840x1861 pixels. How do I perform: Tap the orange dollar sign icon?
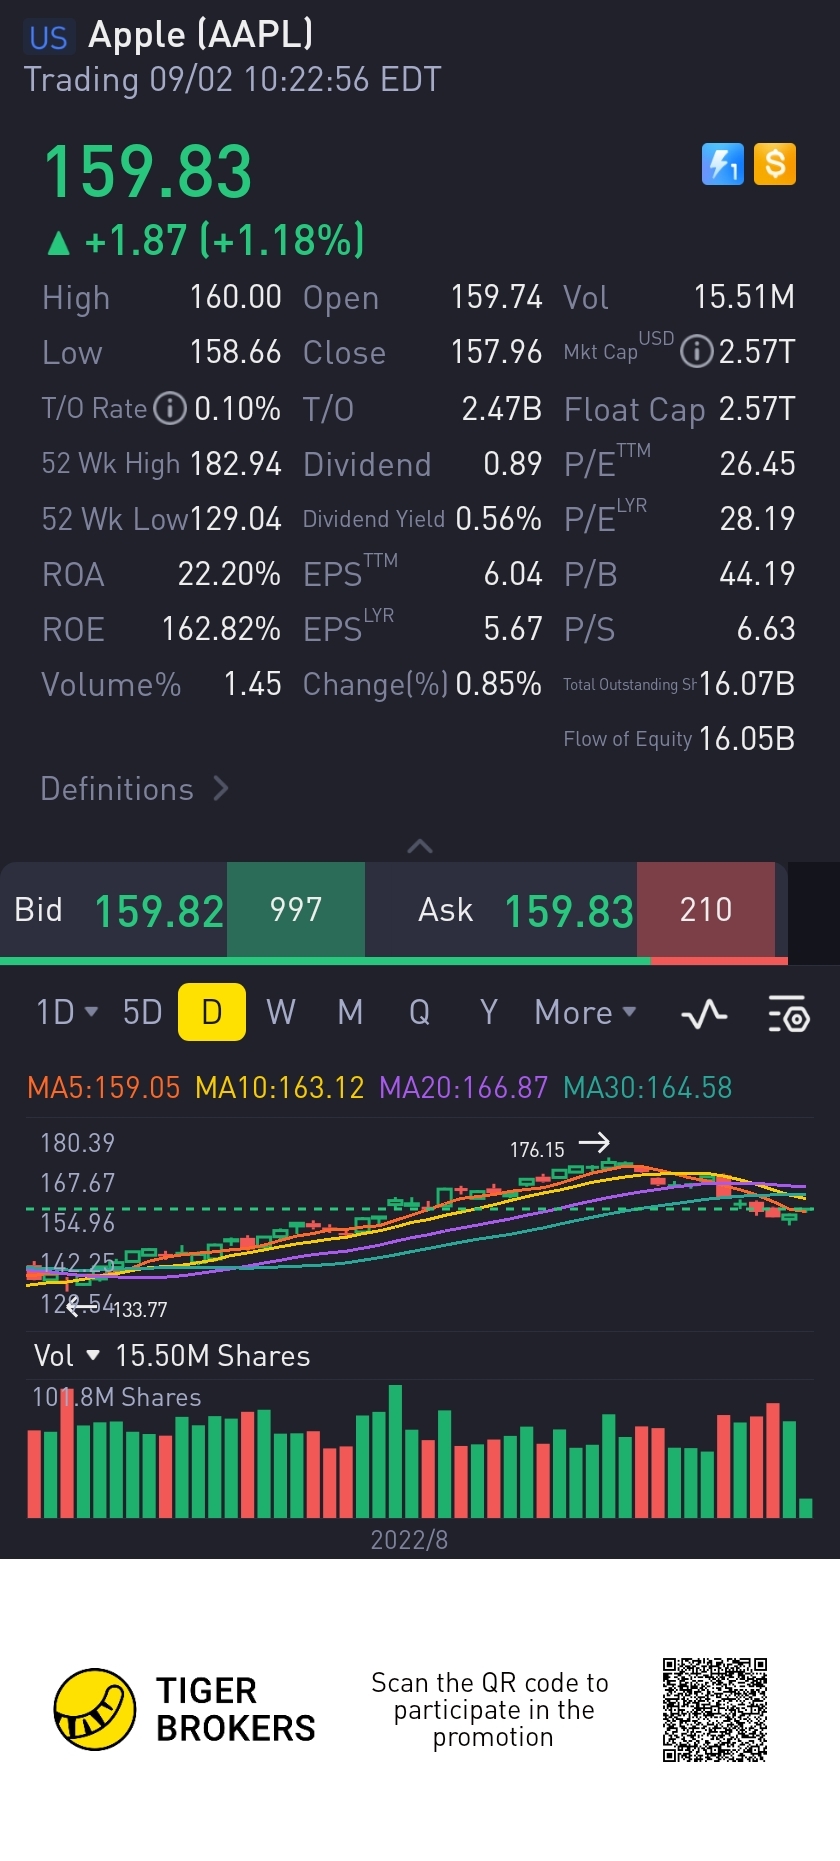775,164
